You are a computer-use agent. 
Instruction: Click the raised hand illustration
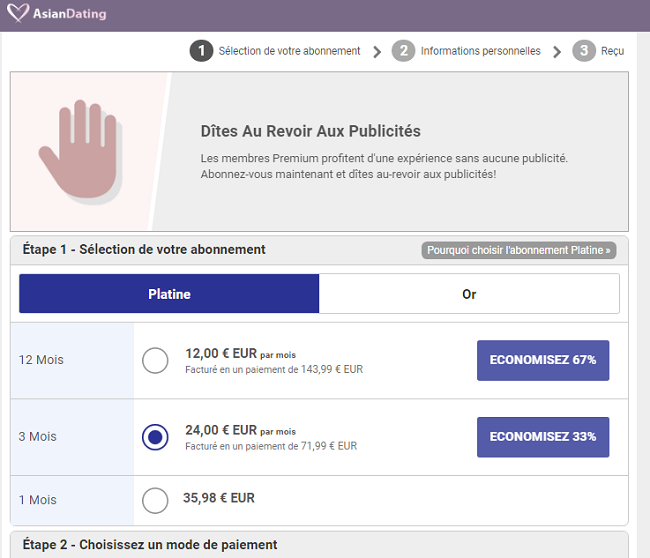[81, 151]
